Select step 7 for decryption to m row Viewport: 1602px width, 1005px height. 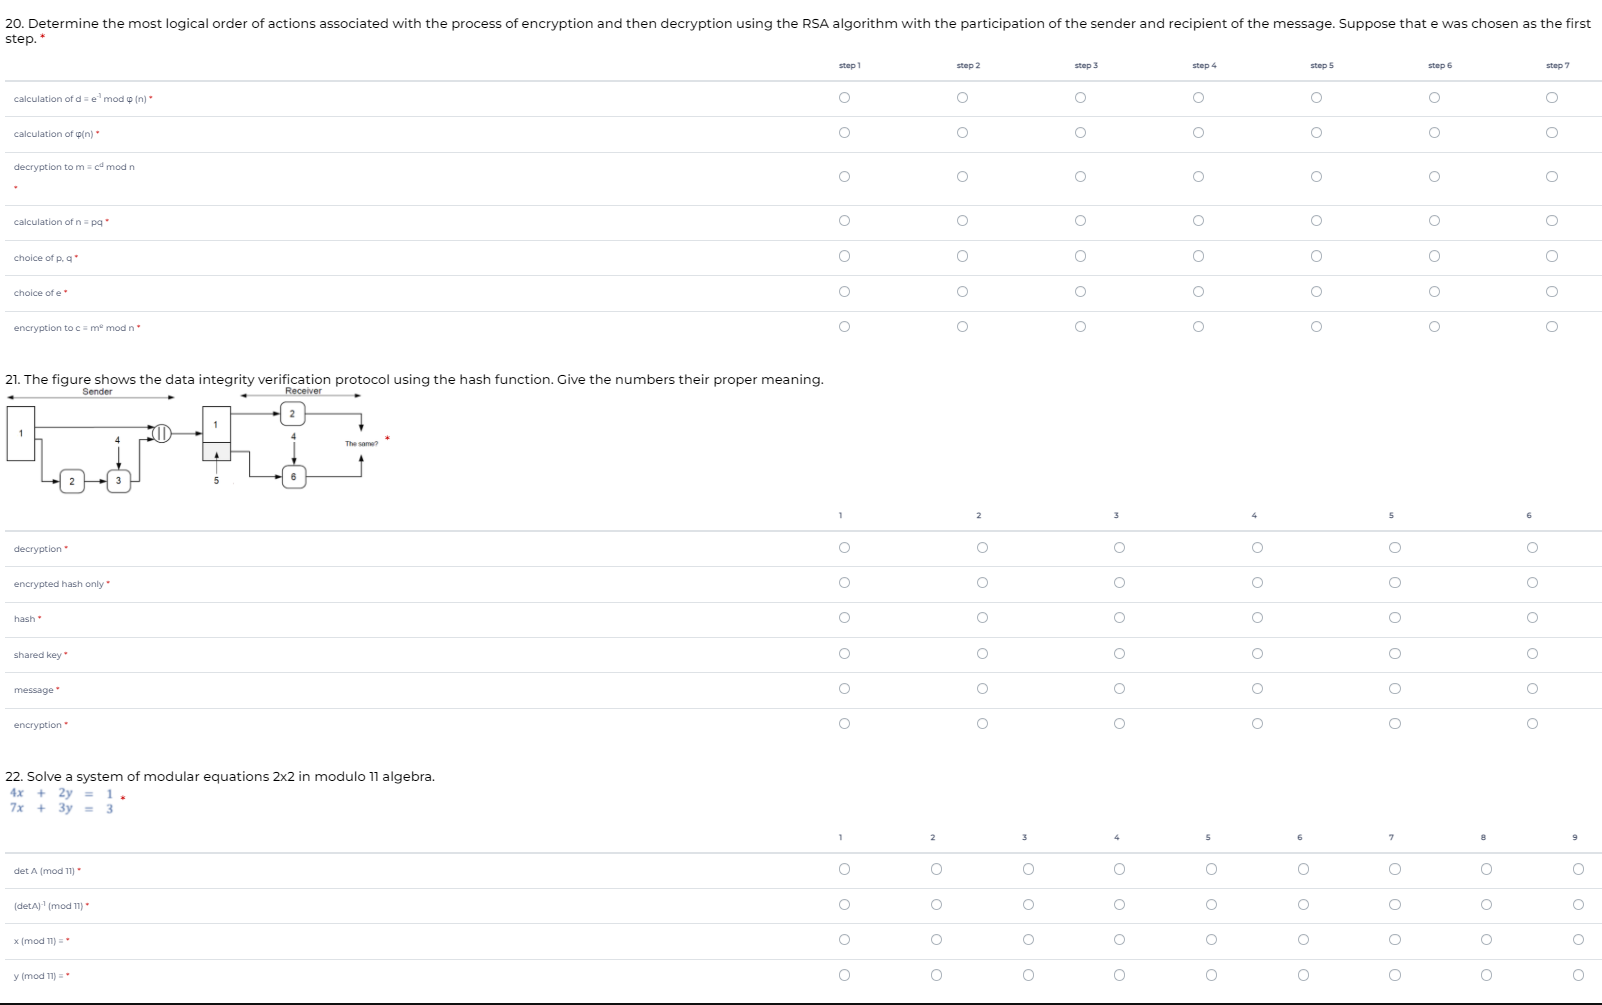[x=1552, y=177]
